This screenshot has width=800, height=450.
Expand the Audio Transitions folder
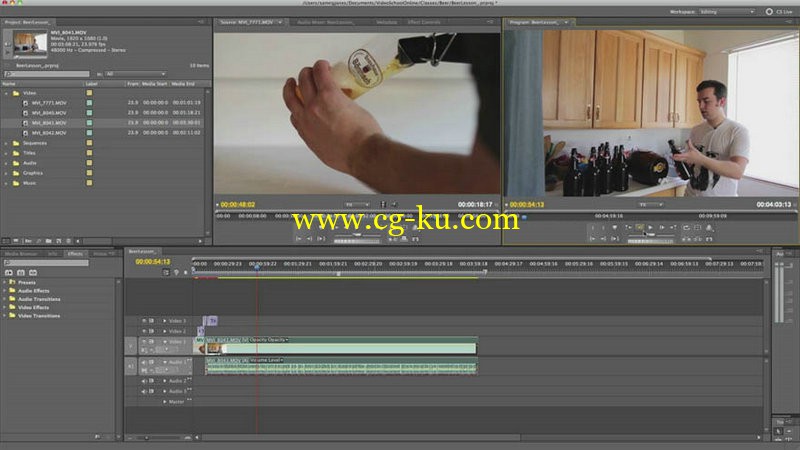(5, 299)
